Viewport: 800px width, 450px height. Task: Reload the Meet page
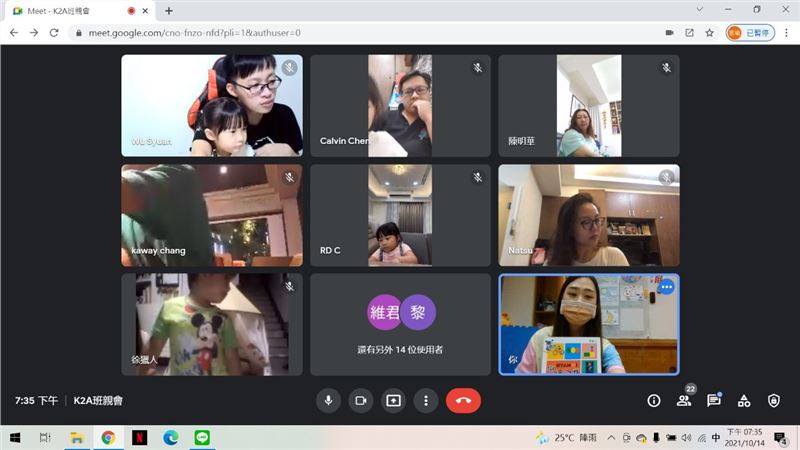[x=56, y=32]
